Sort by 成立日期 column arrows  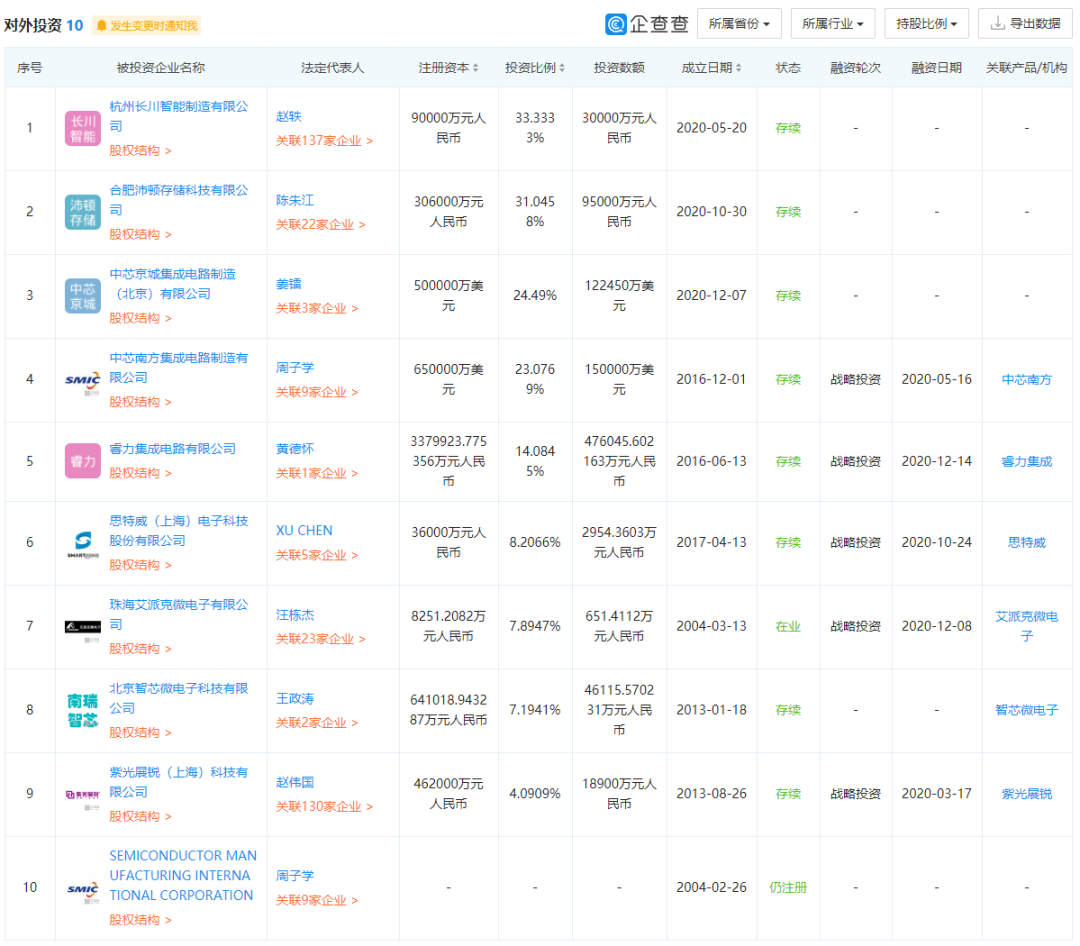coord(738,68)
